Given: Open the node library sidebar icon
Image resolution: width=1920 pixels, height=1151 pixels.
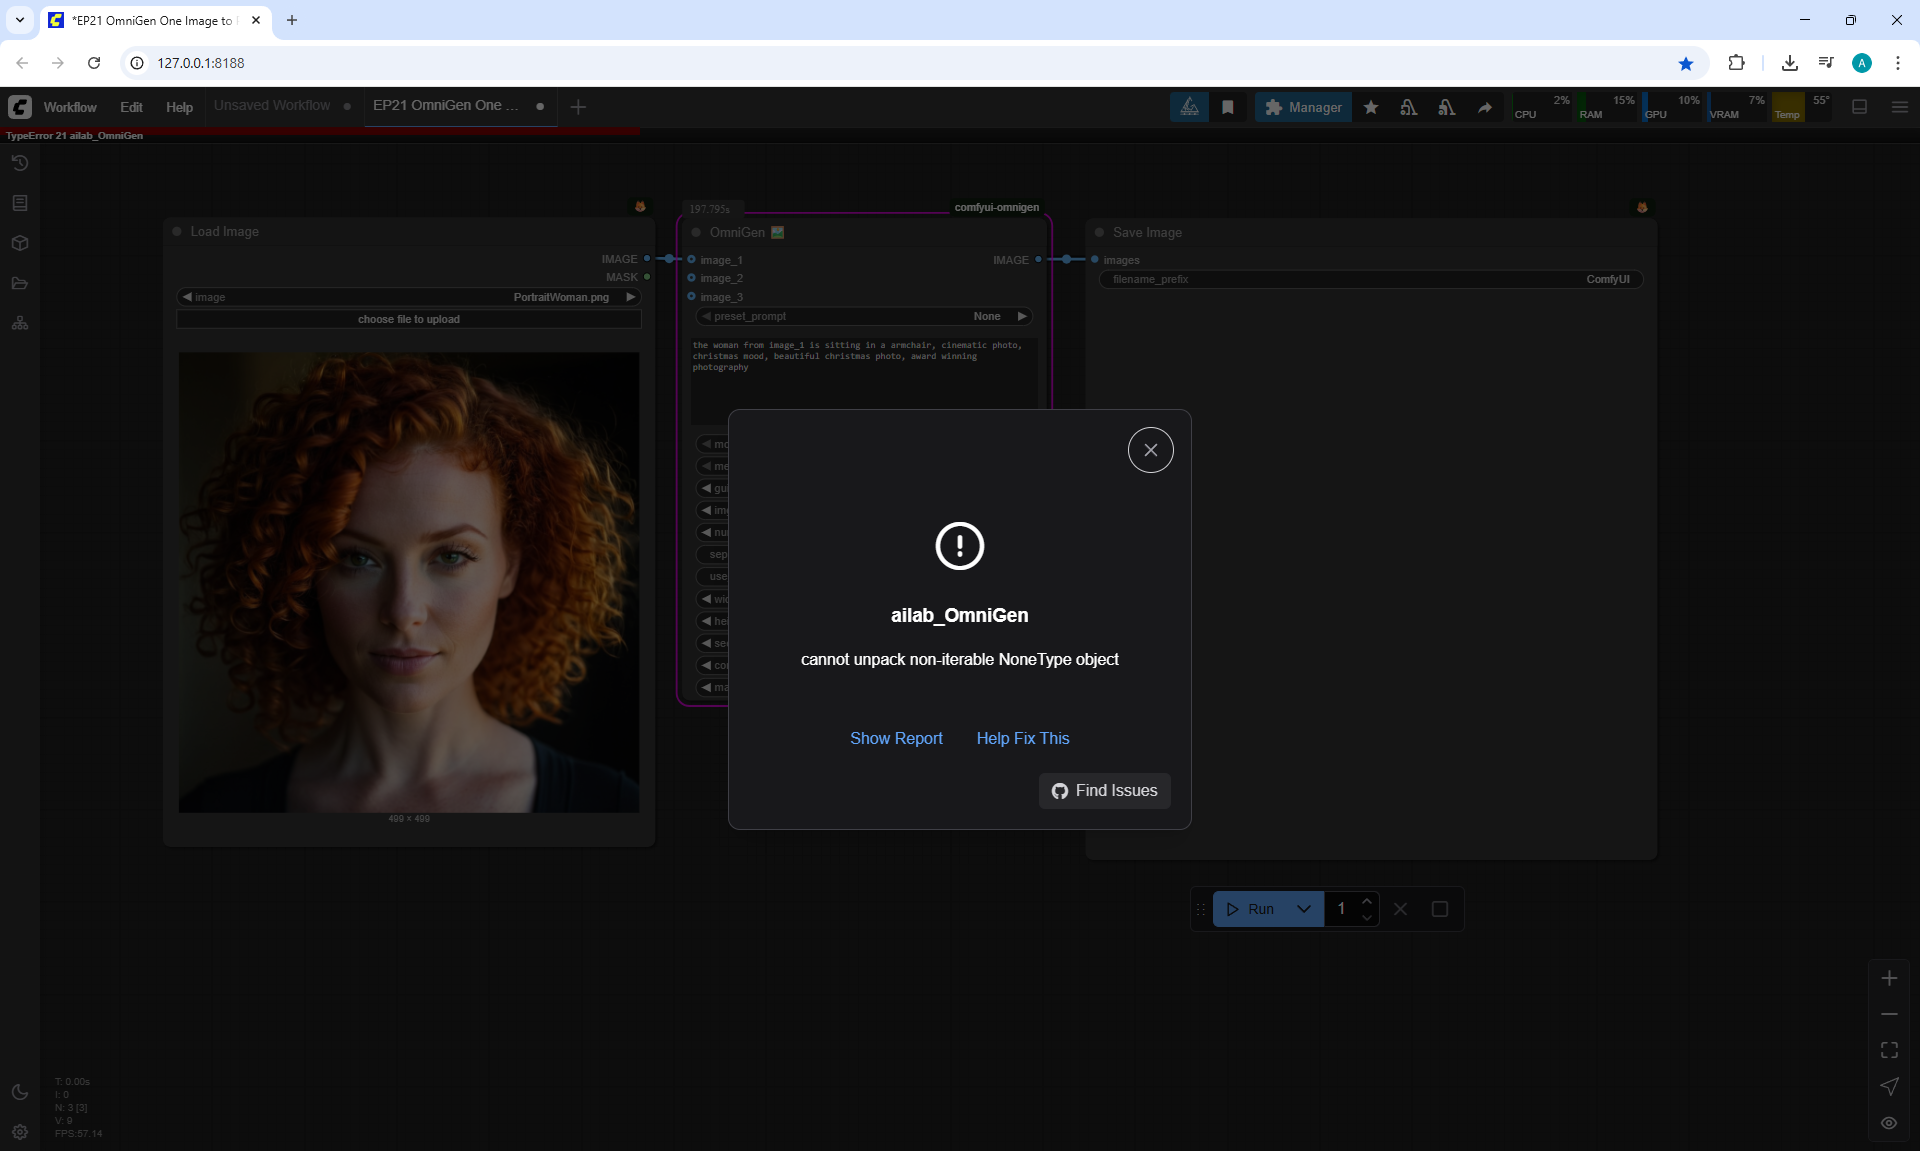Looking at the screenshot, I should coord(20,203).
